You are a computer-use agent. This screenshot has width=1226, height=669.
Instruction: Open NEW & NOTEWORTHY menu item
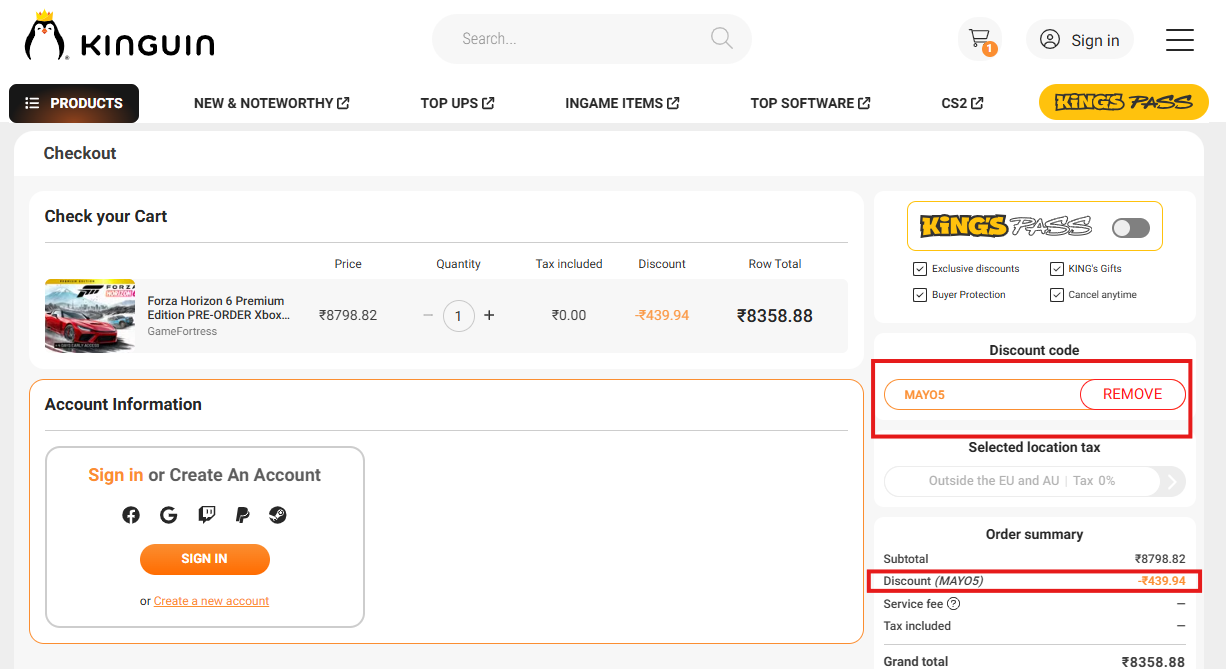coord(272,103)
